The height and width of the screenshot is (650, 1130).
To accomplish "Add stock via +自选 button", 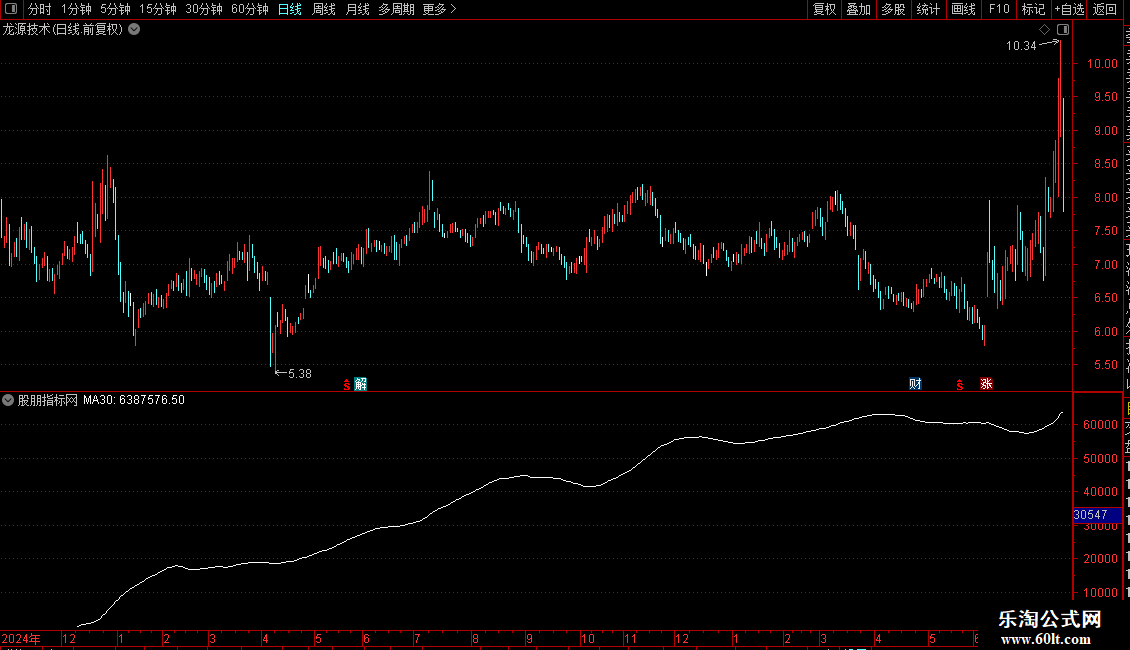I will tap(1069, 9).
